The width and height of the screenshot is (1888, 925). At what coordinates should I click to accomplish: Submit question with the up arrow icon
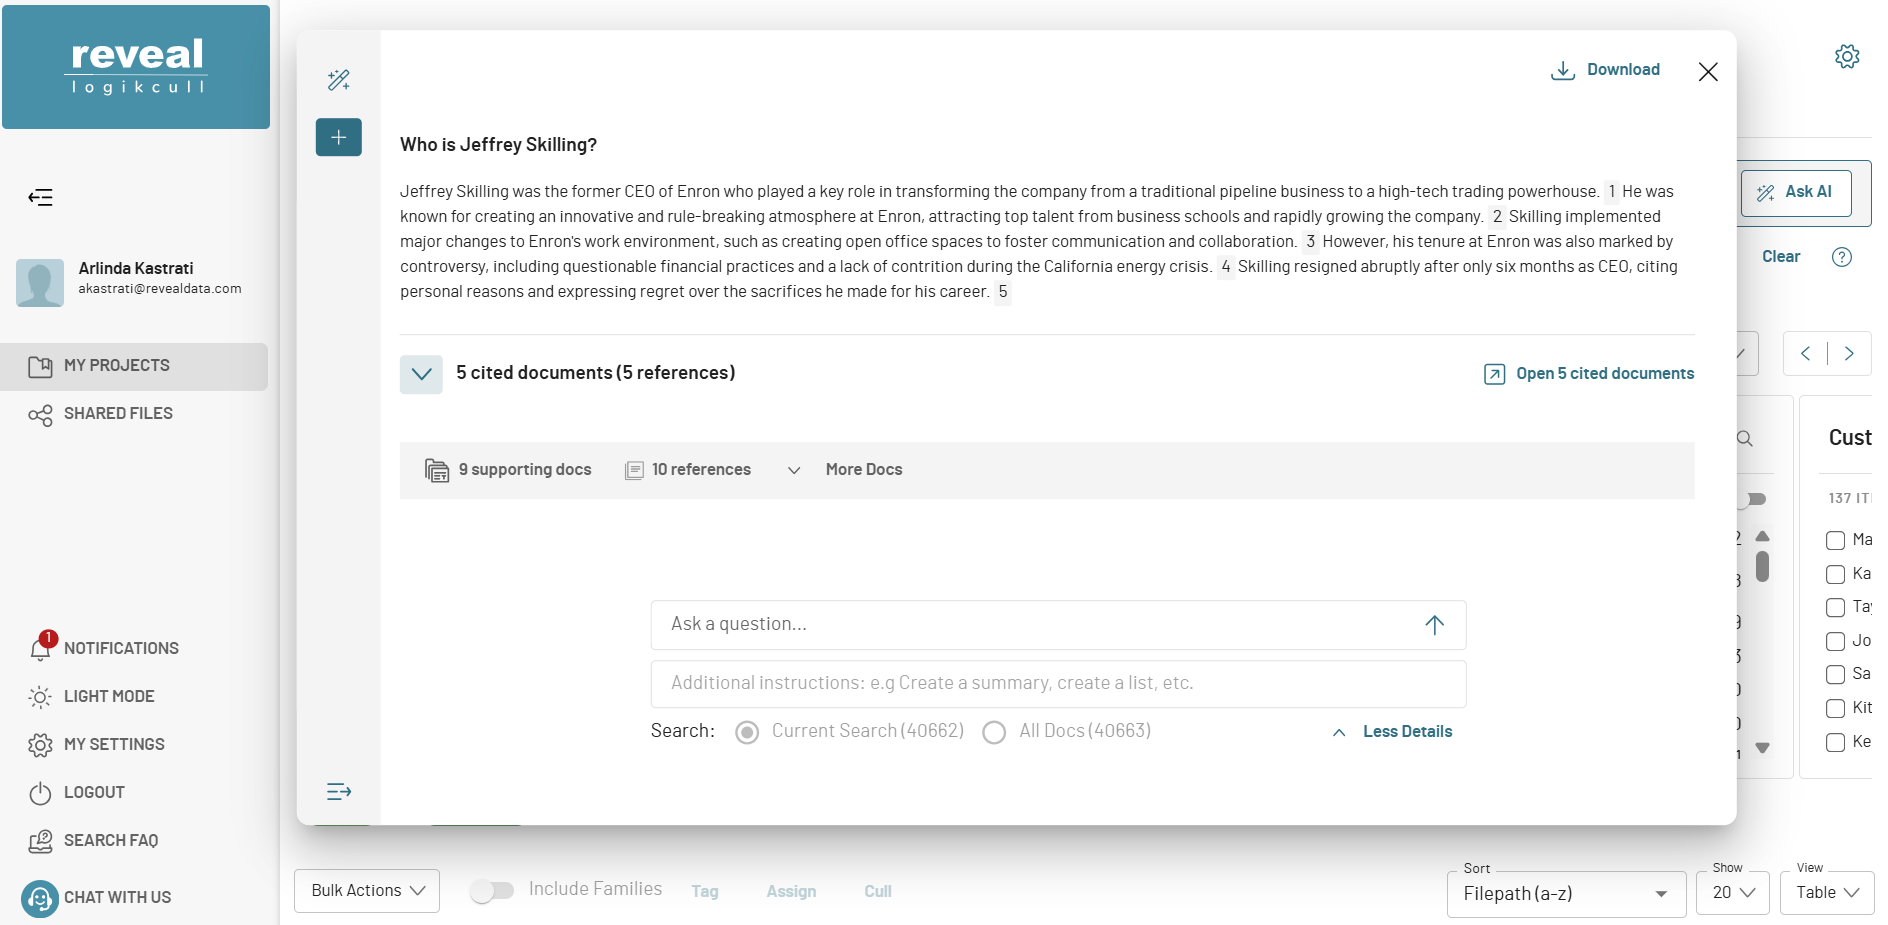coord(1434,625)
